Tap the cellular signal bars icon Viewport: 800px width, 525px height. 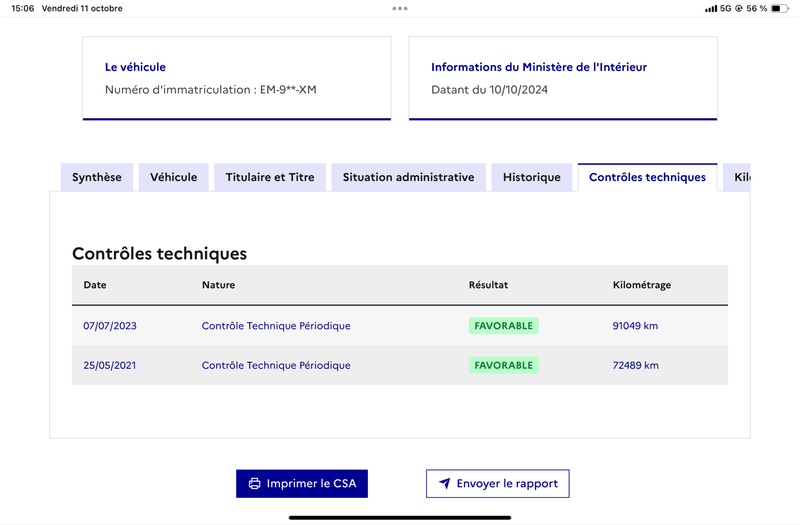(x=711, y=9)
